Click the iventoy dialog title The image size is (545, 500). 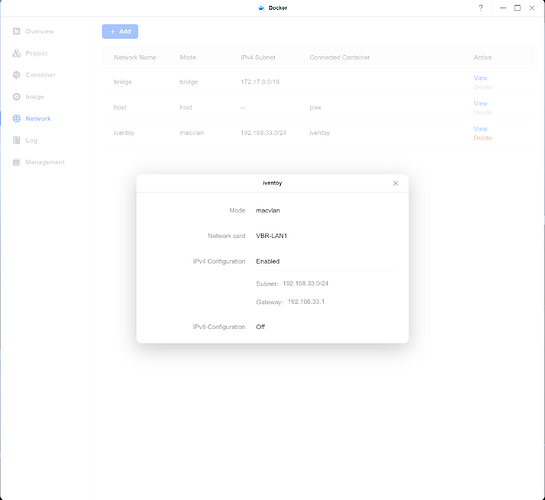272,183
